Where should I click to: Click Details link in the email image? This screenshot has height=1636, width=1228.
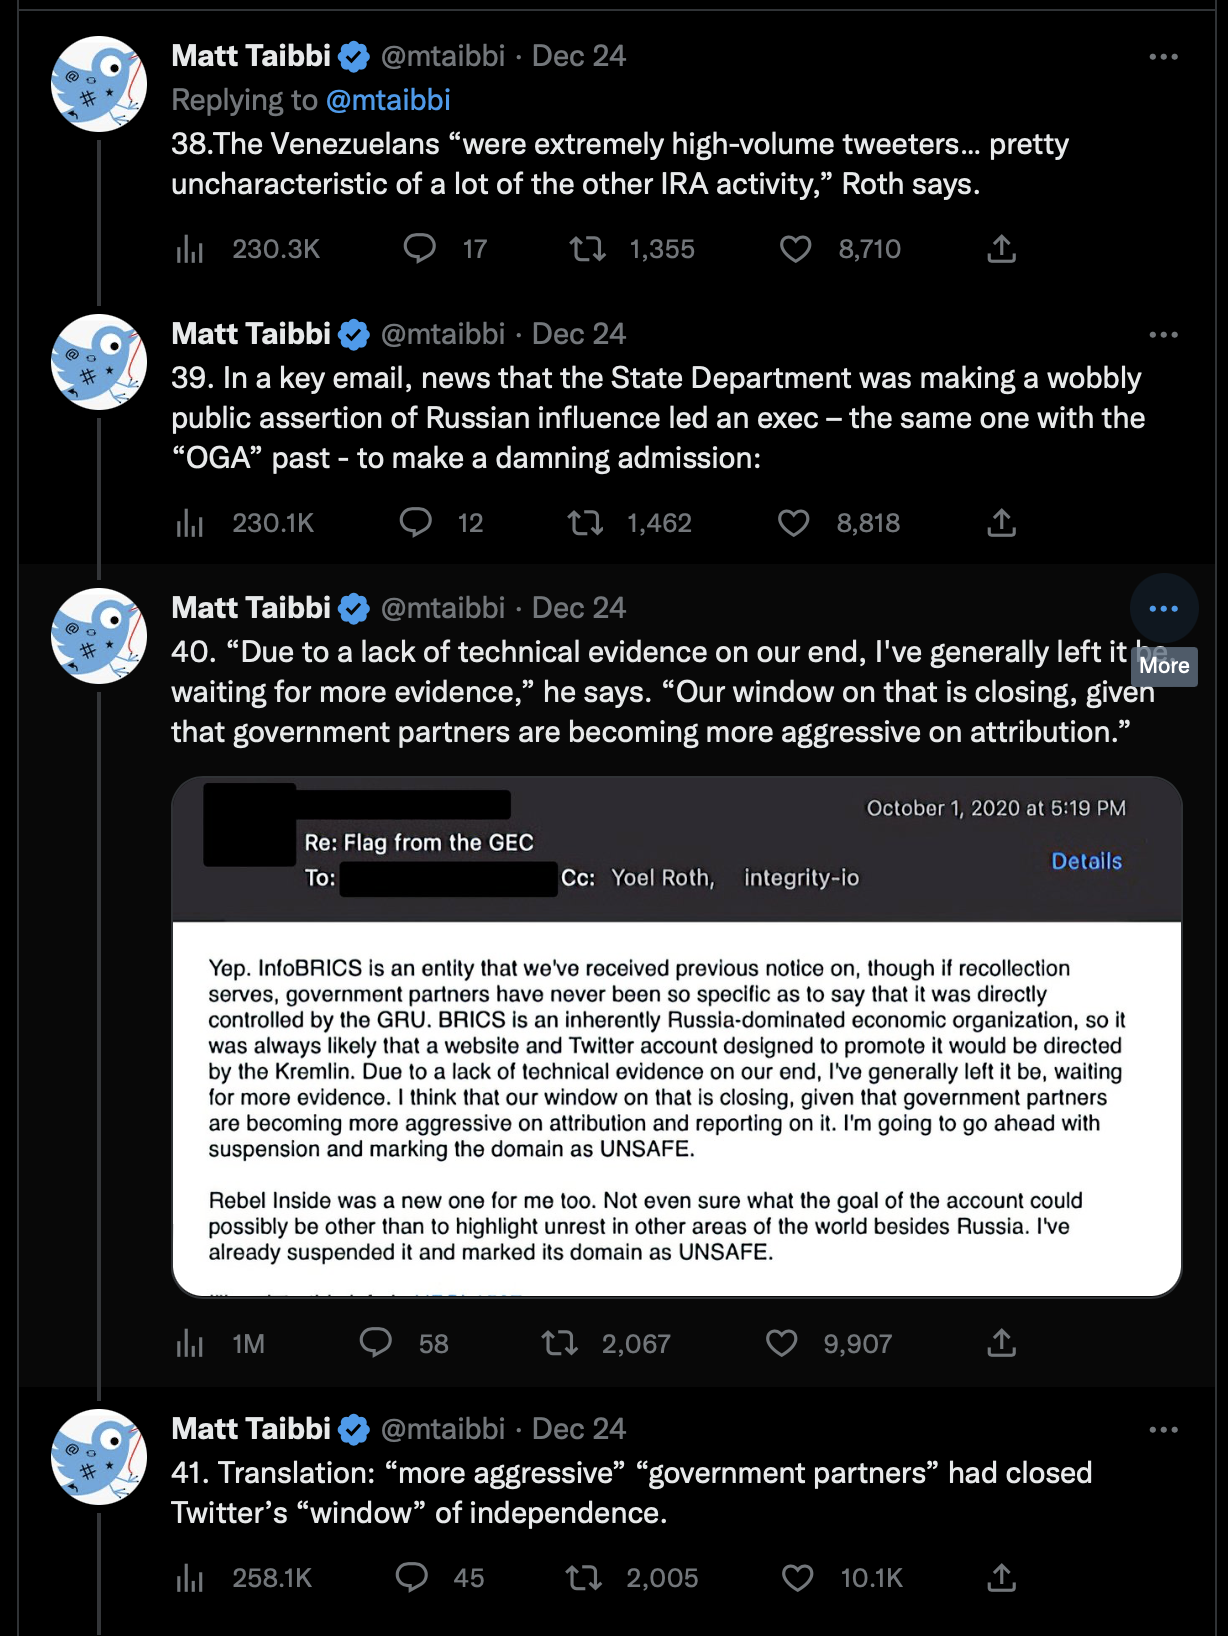[x=1086, y=861]
